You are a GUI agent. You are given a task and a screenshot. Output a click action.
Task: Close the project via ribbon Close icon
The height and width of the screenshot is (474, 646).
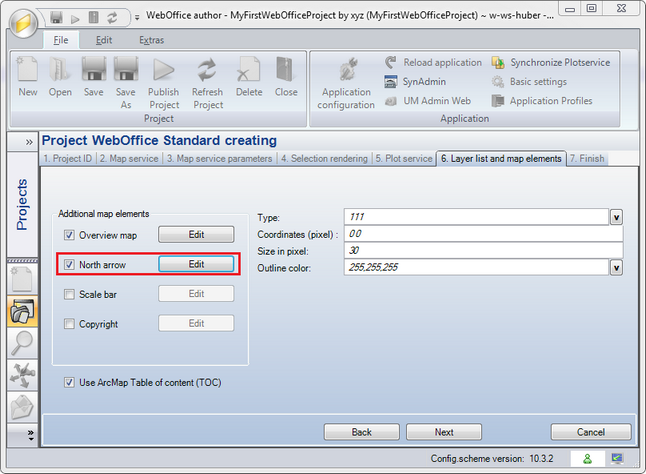pos(286,69)
